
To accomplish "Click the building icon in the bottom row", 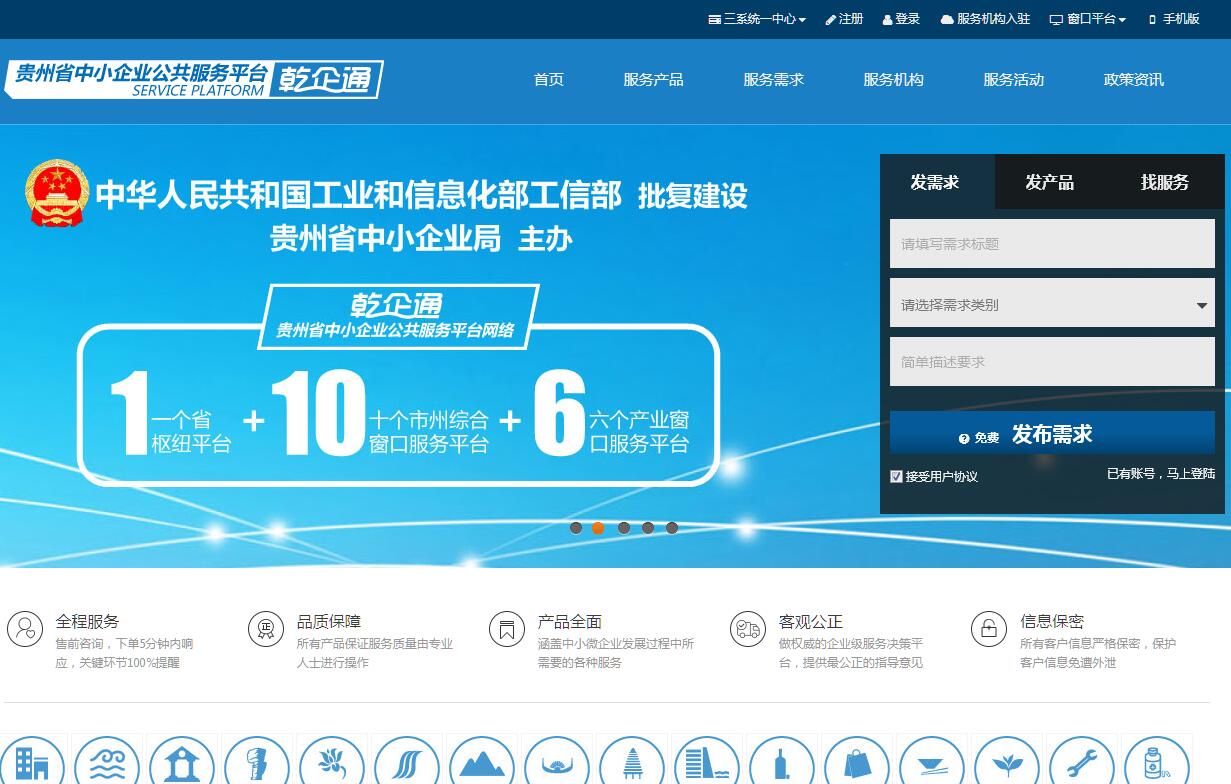I will pyautogui.click(x=32, y=763).
